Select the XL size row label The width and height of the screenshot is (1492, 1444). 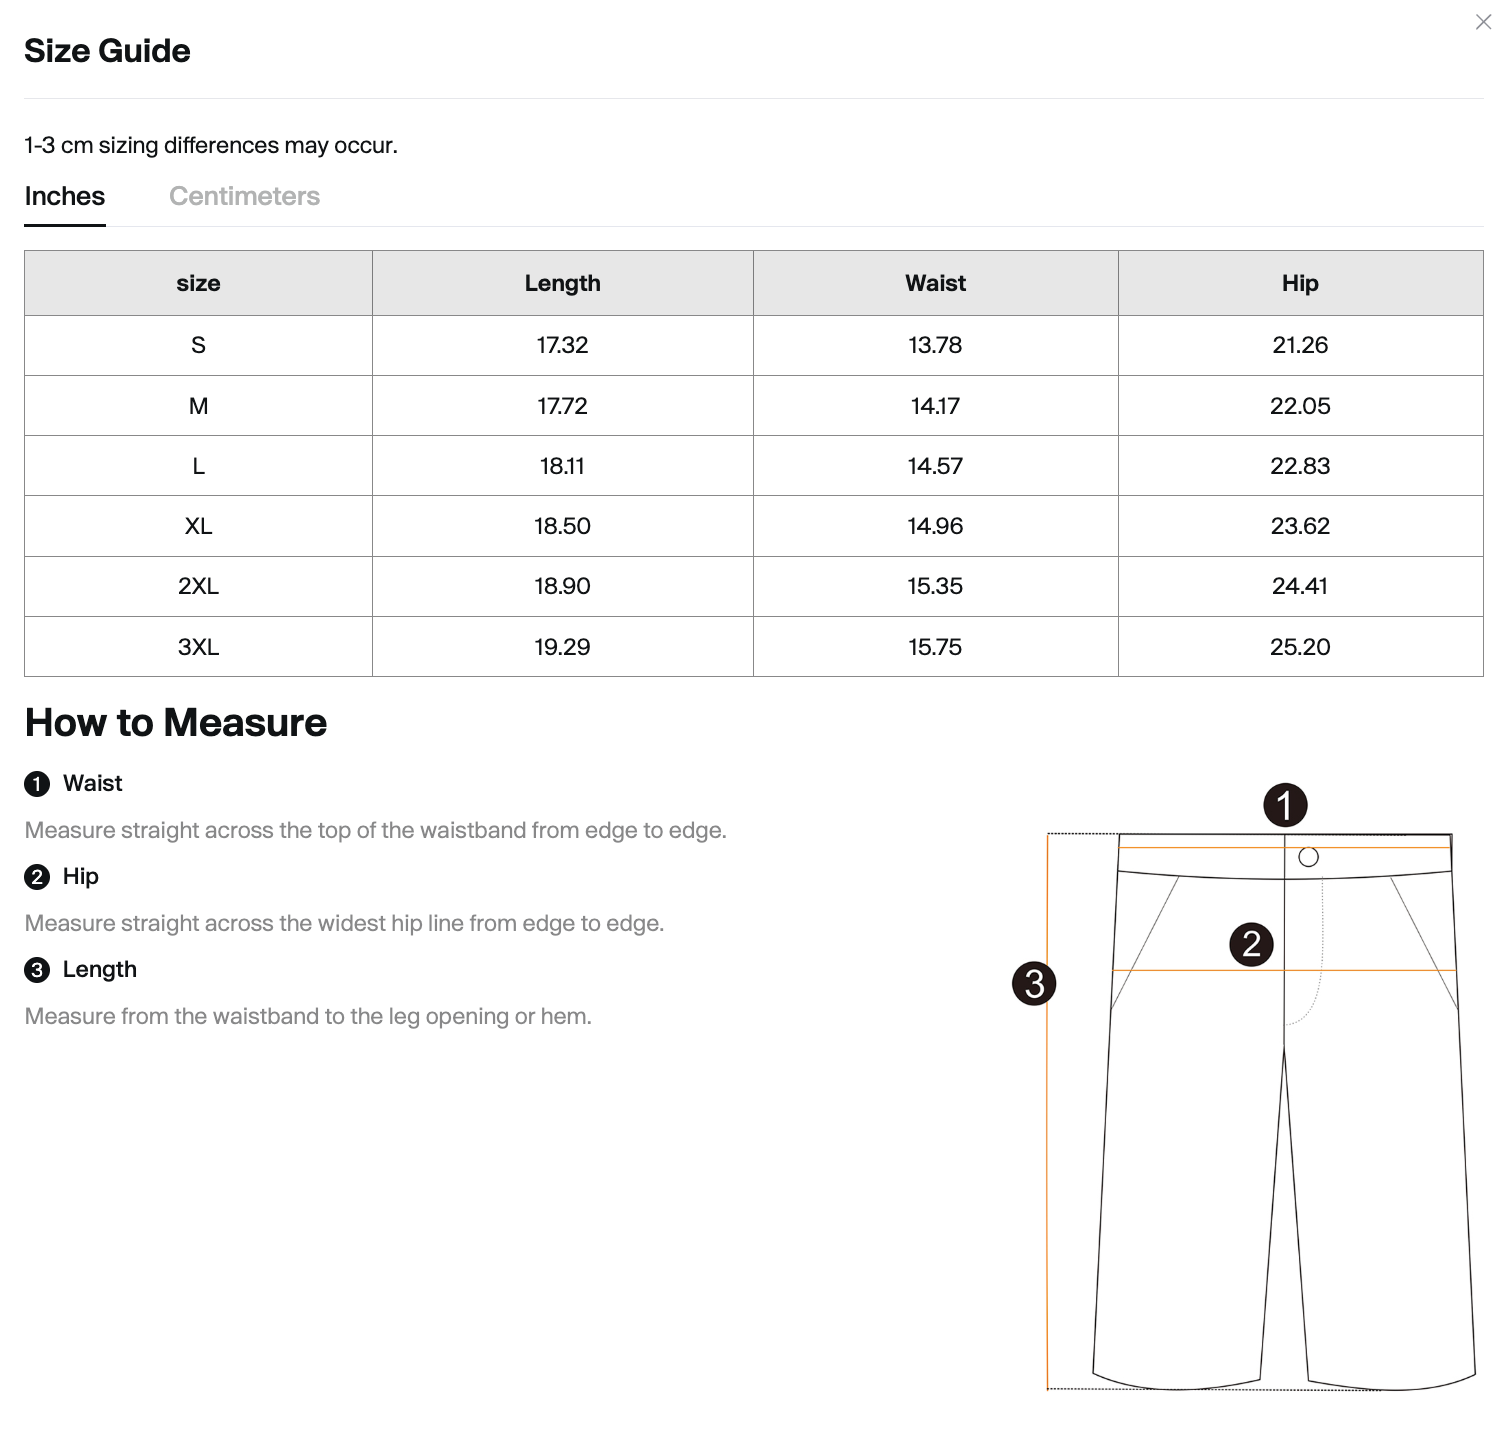(x=198, y=526)
